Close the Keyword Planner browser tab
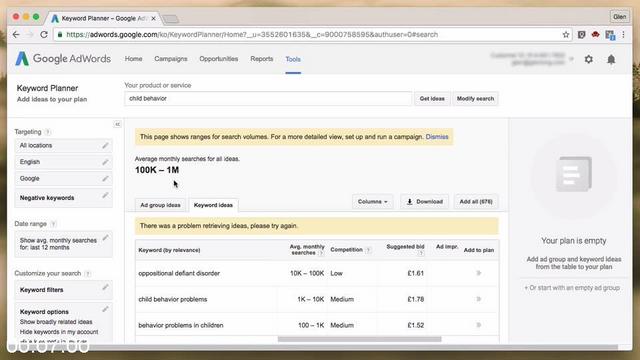Image resolution: width=640 pixels, height=360 pixels. coord(153,18)
